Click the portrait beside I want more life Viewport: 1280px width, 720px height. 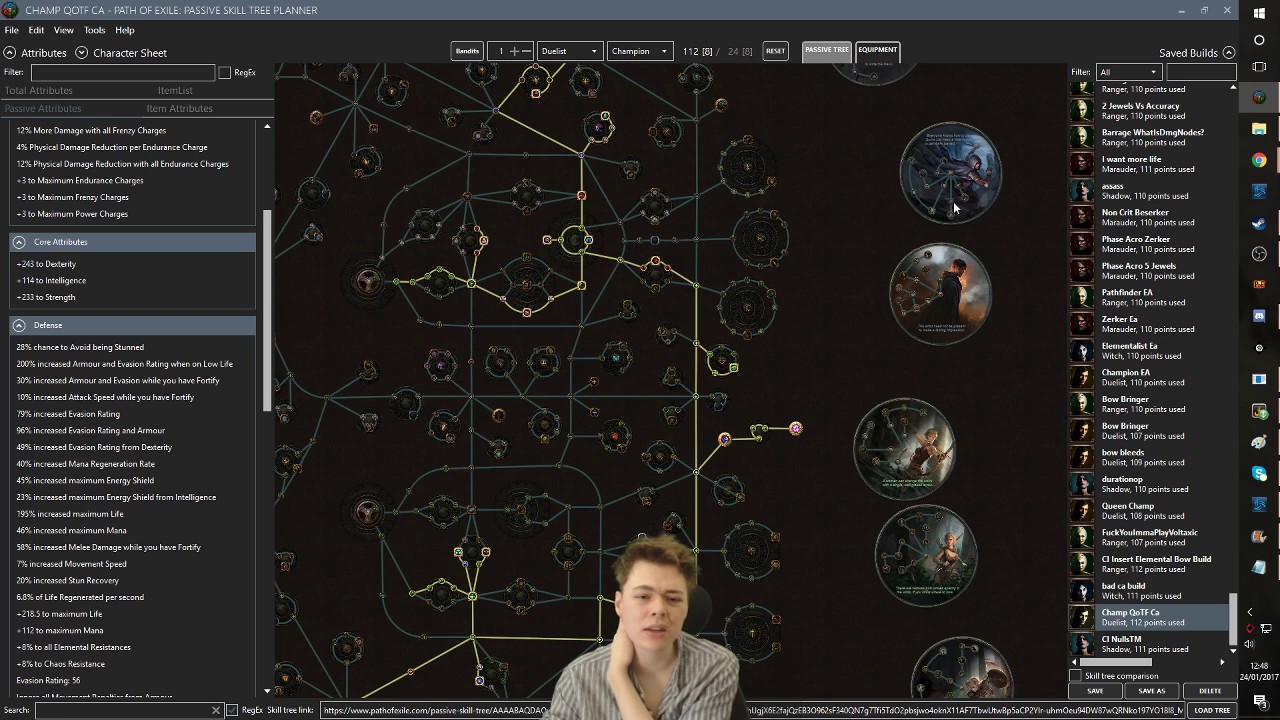tap(1082, 164)
